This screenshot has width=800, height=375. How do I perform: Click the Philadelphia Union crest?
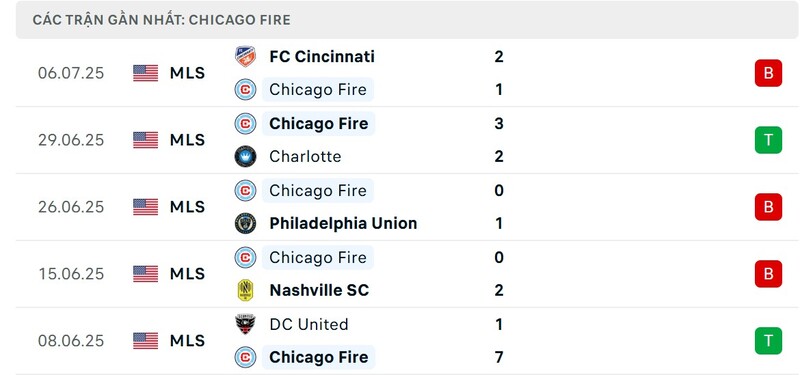245,223
